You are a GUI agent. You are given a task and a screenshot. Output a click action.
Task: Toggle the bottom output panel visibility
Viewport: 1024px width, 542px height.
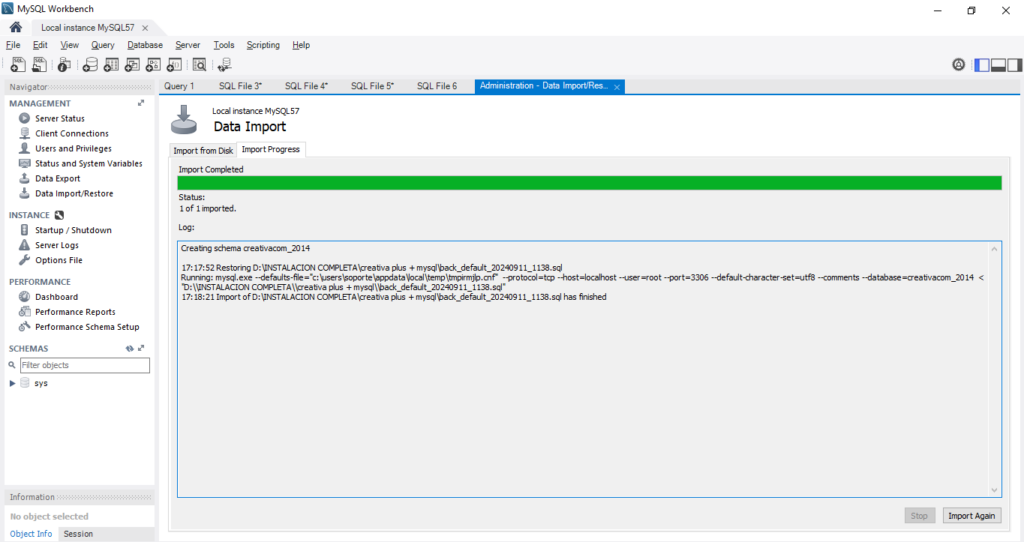click(x=999, y=65)
